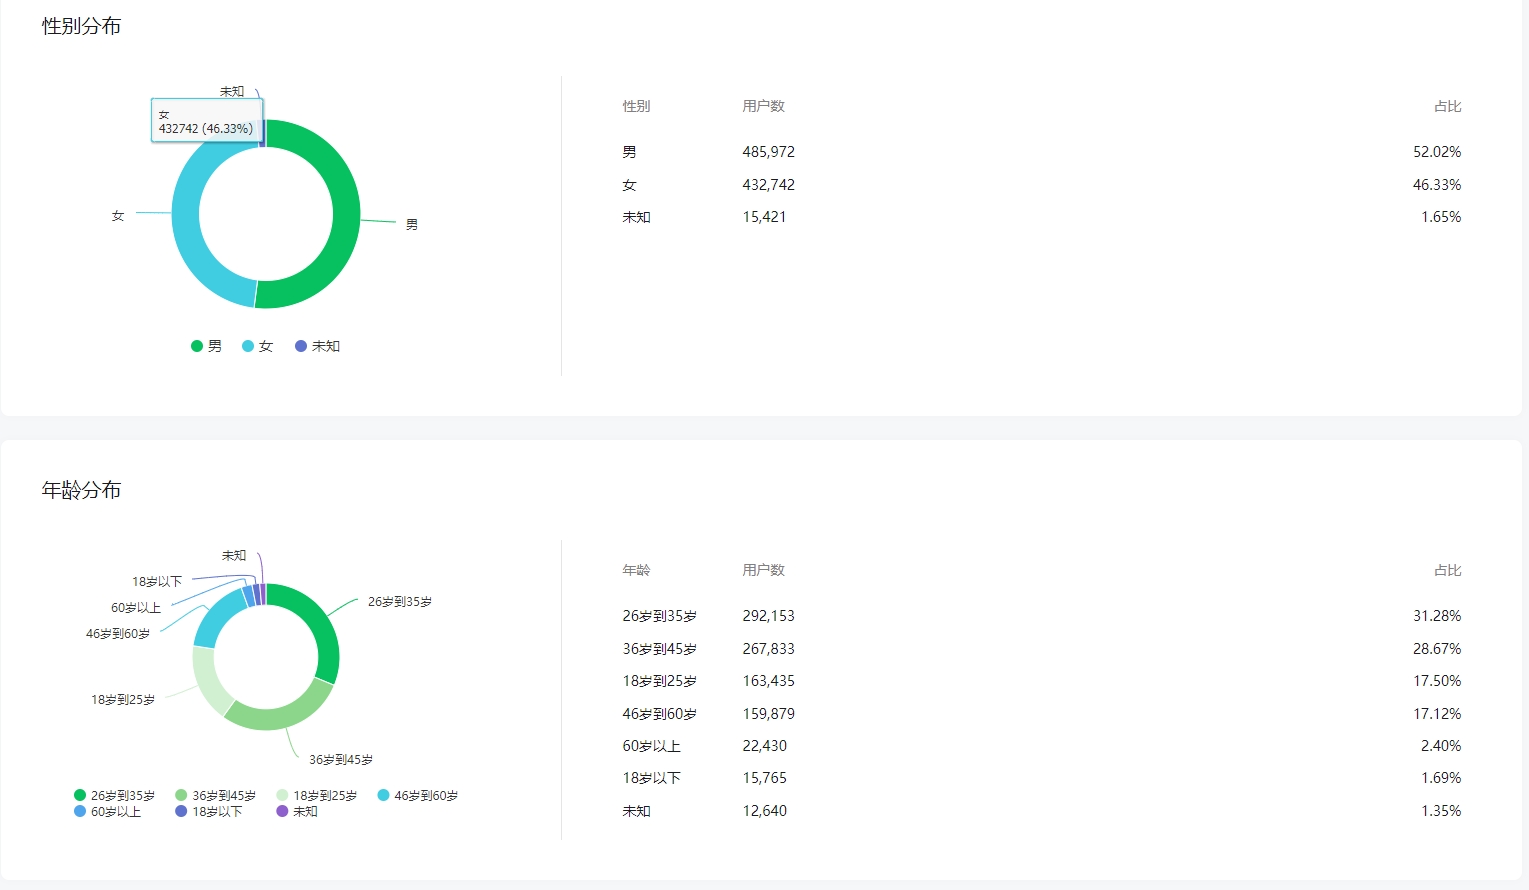Viewport: 1529px width, 890px height.
Task: Click the 46岁到60岁 callout label near age donut
Action: pyautogui.click(x=118, y=634)
